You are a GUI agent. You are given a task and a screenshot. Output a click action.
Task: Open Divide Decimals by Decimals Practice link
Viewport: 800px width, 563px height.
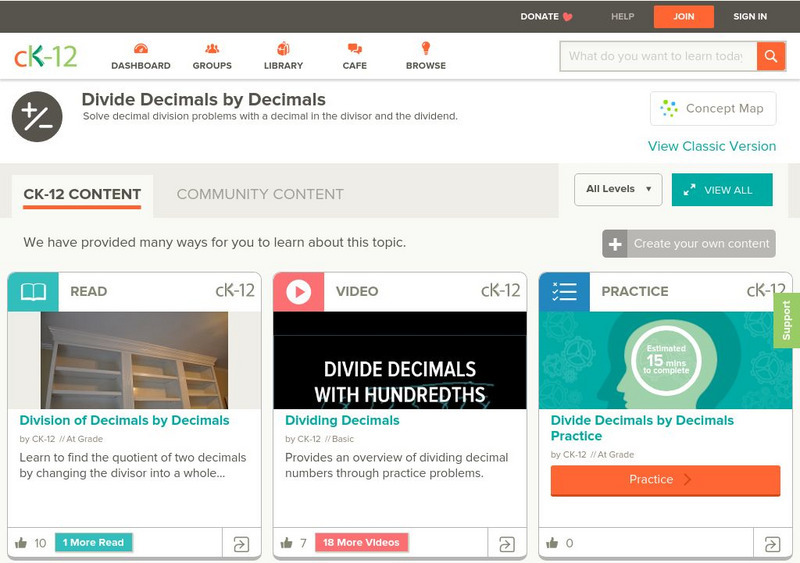(642, 428)
